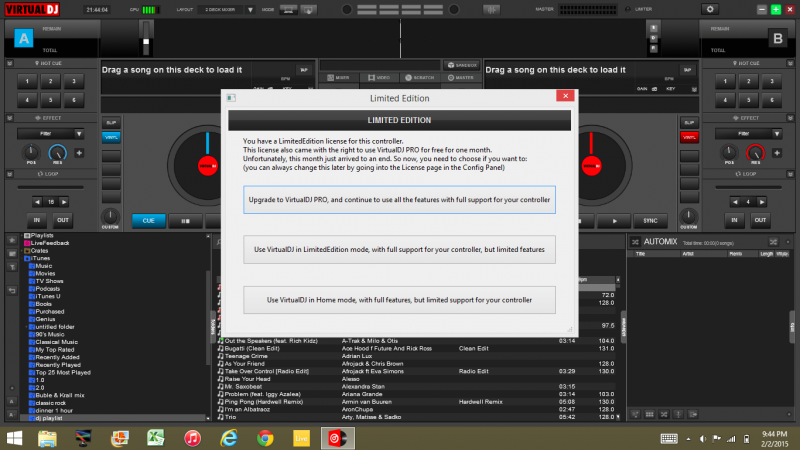Collapse deck B EFFECT panel
Image resolution: width=800 pixels, height=450 pixels.
pos(790,118)
